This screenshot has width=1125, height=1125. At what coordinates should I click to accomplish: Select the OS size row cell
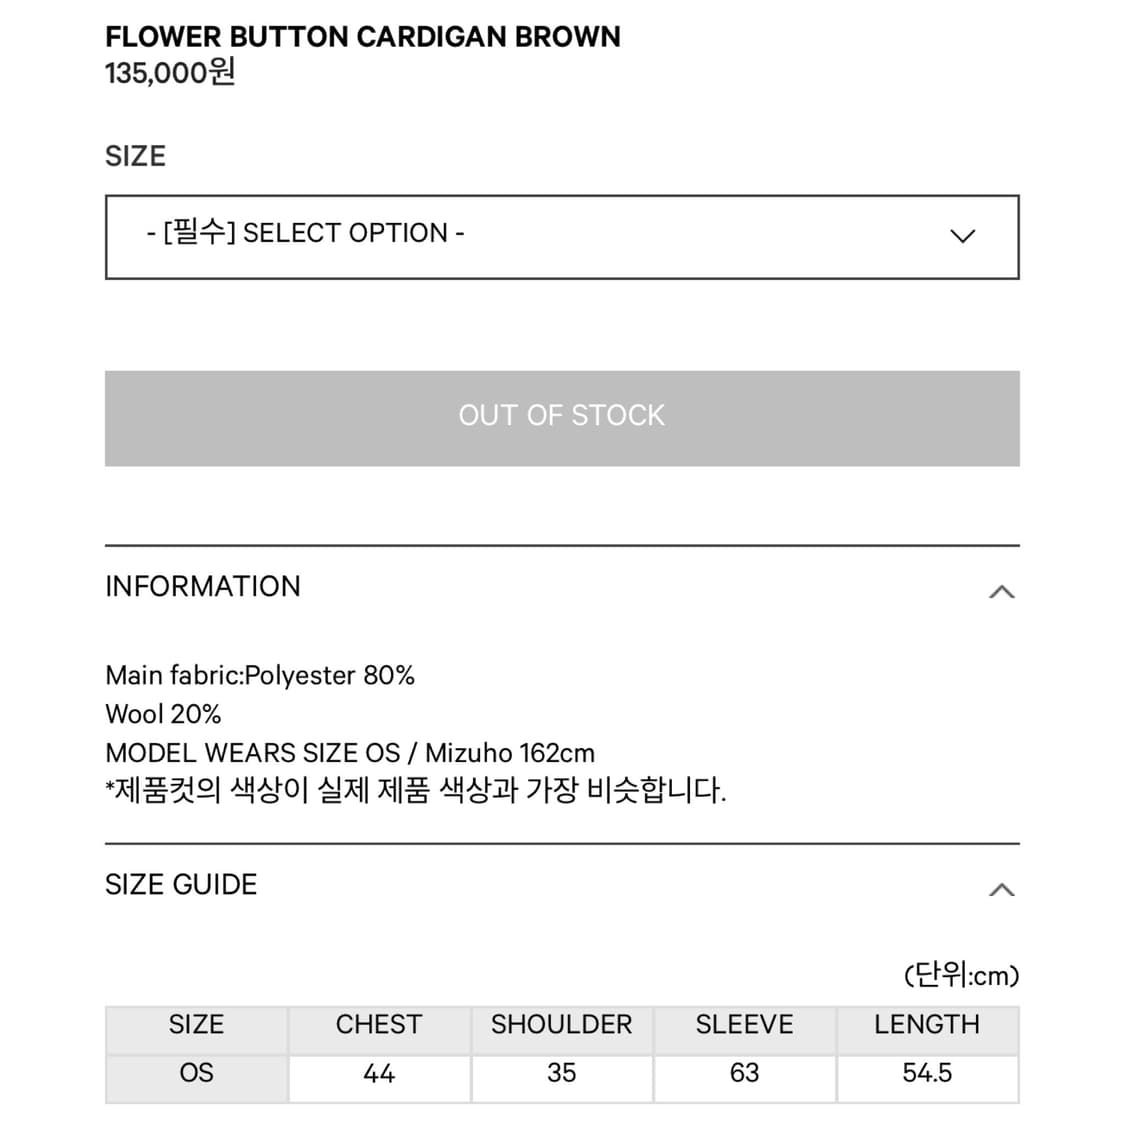[196, 1073]
